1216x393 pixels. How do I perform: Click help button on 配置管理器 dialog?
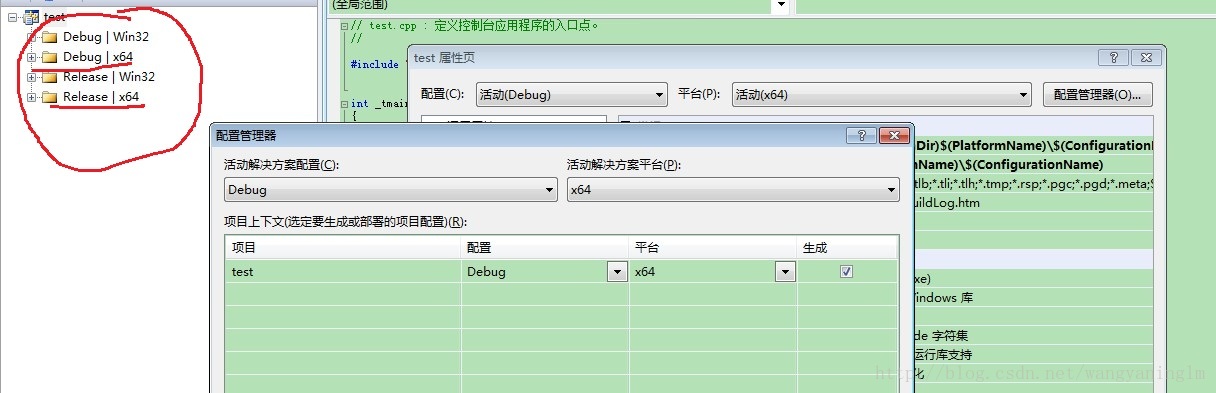[x=861, y=135]
